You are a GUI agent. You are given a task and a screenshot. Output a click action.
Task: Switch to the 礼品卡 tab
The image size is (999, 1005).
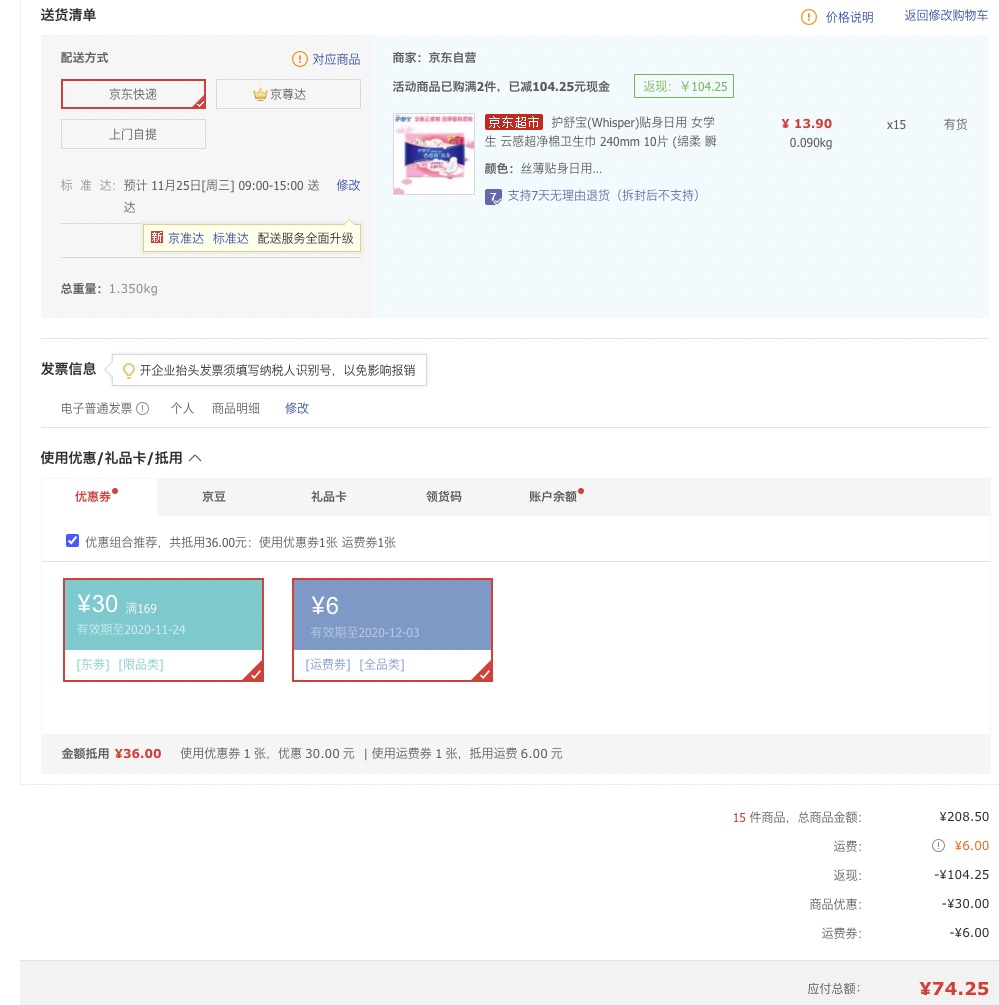(329, 497)
